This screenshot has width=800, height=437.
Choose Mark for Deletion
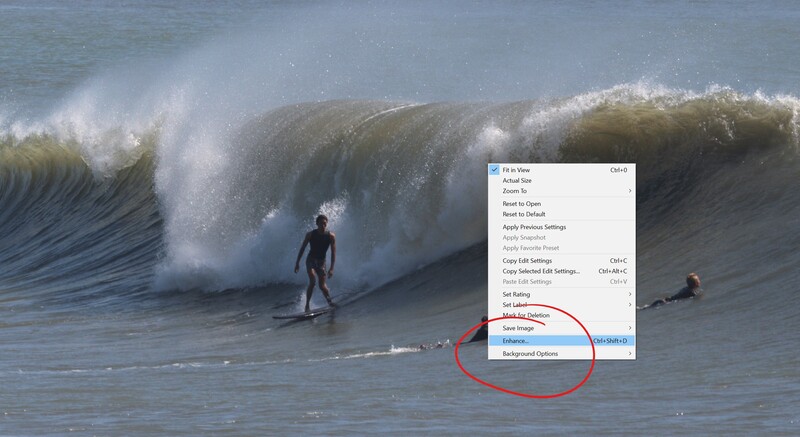click(562, 315)
